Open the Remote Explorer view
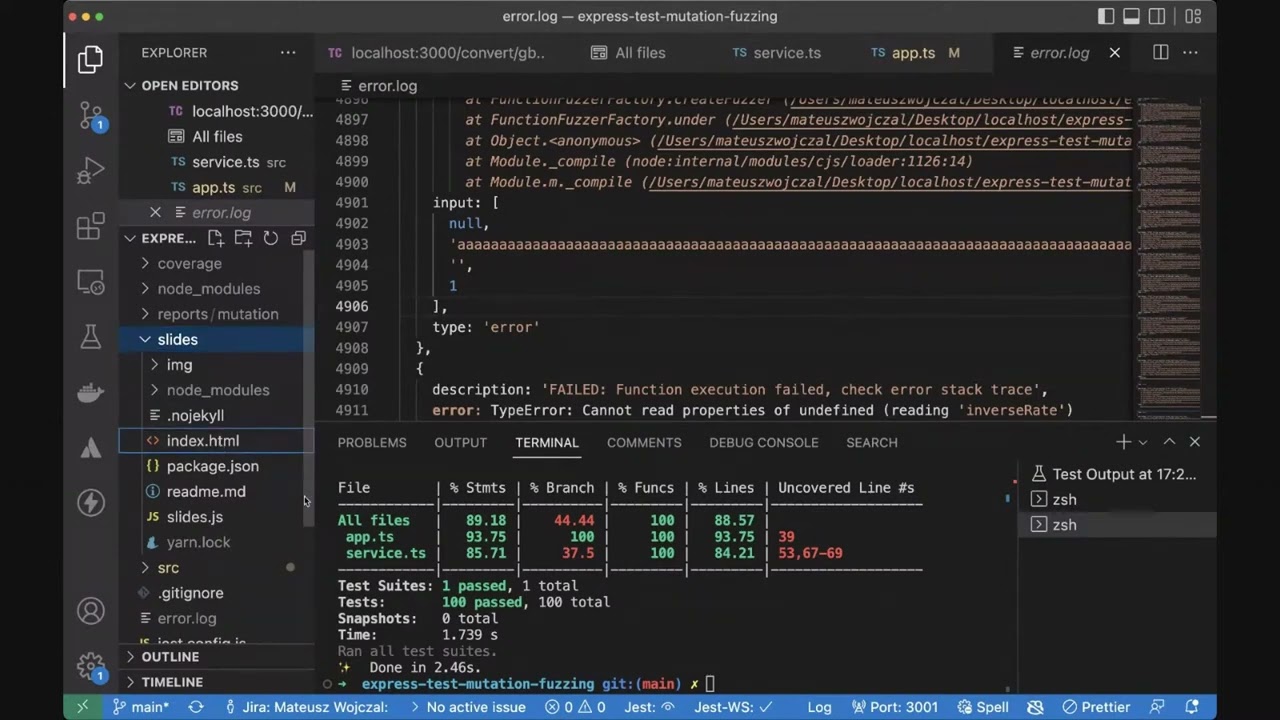This screenshot has height=720, width=1280. [x=91, y=283]
